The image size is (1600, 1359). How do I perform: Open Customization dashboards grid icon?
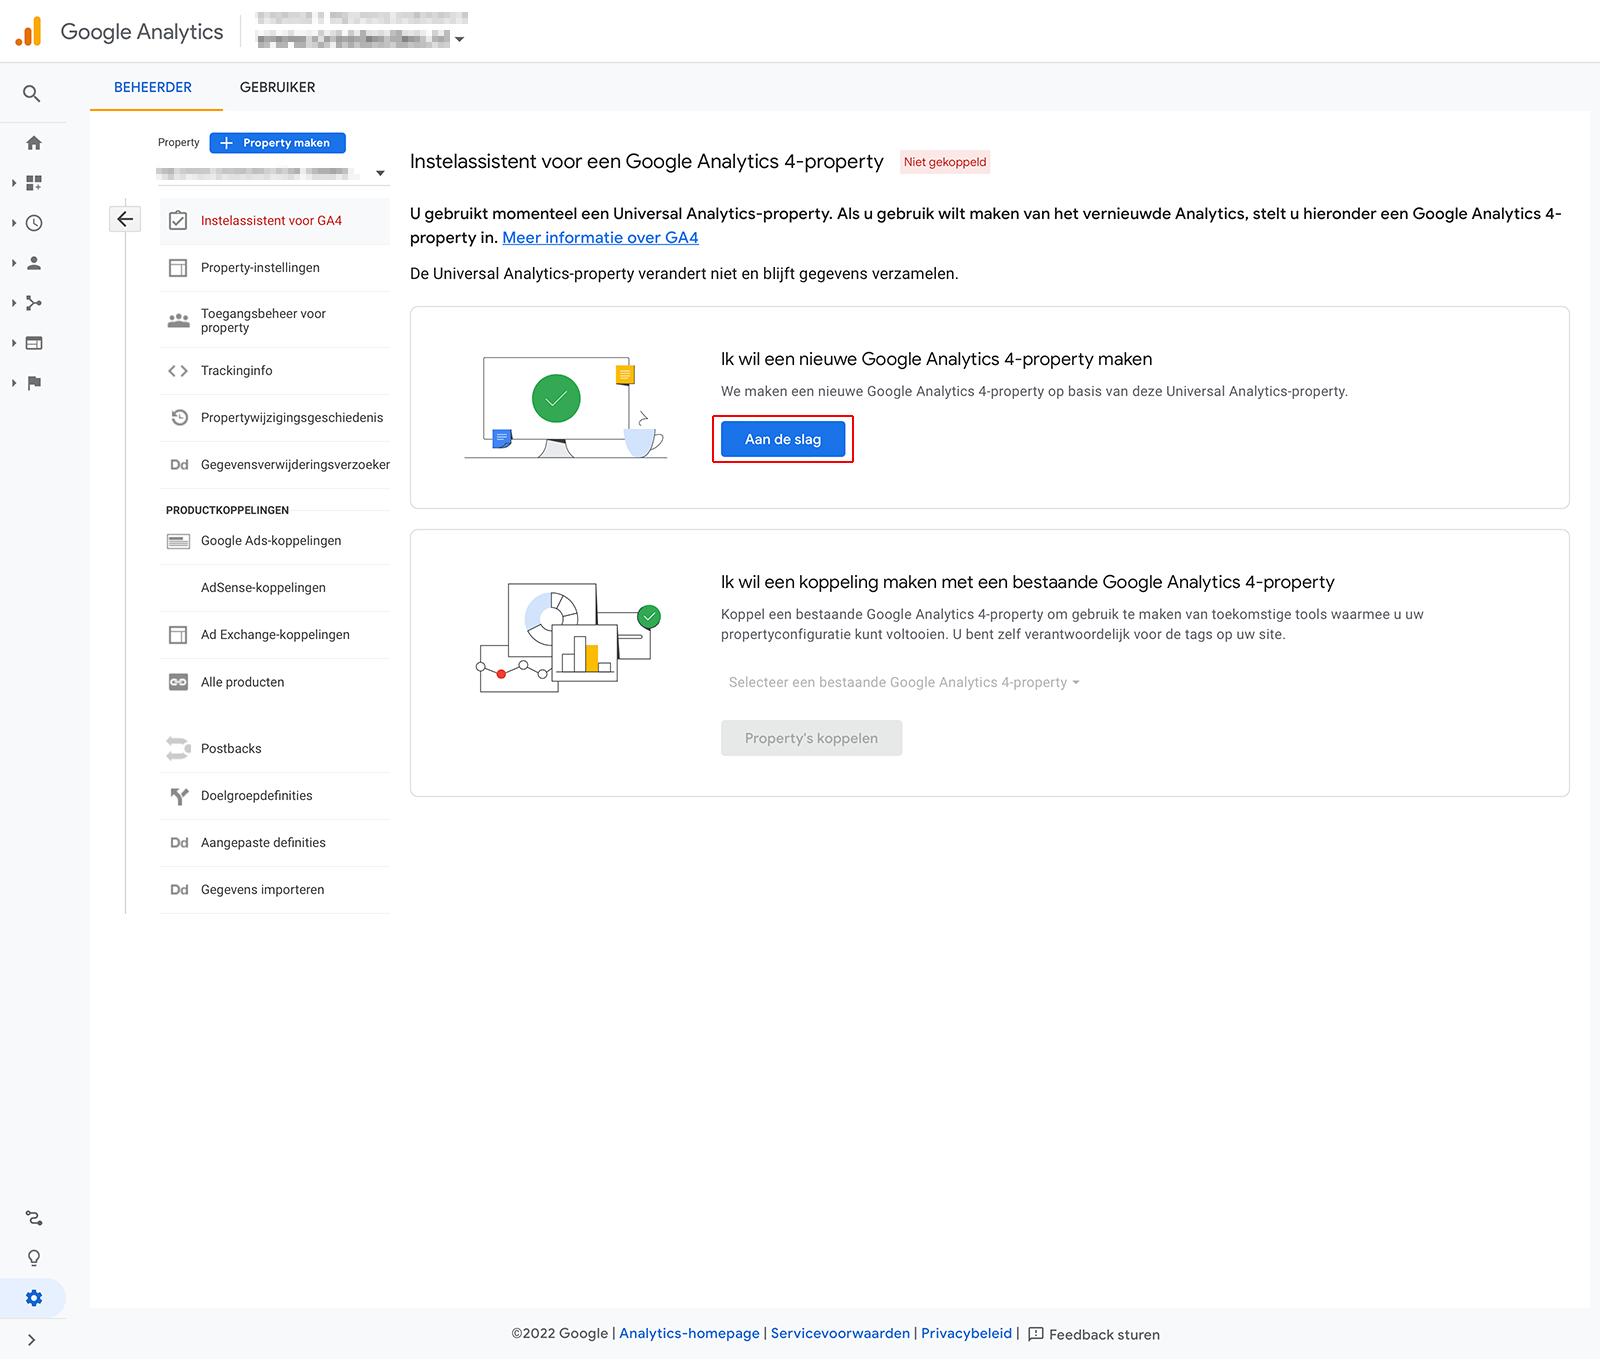pos(34,183)
